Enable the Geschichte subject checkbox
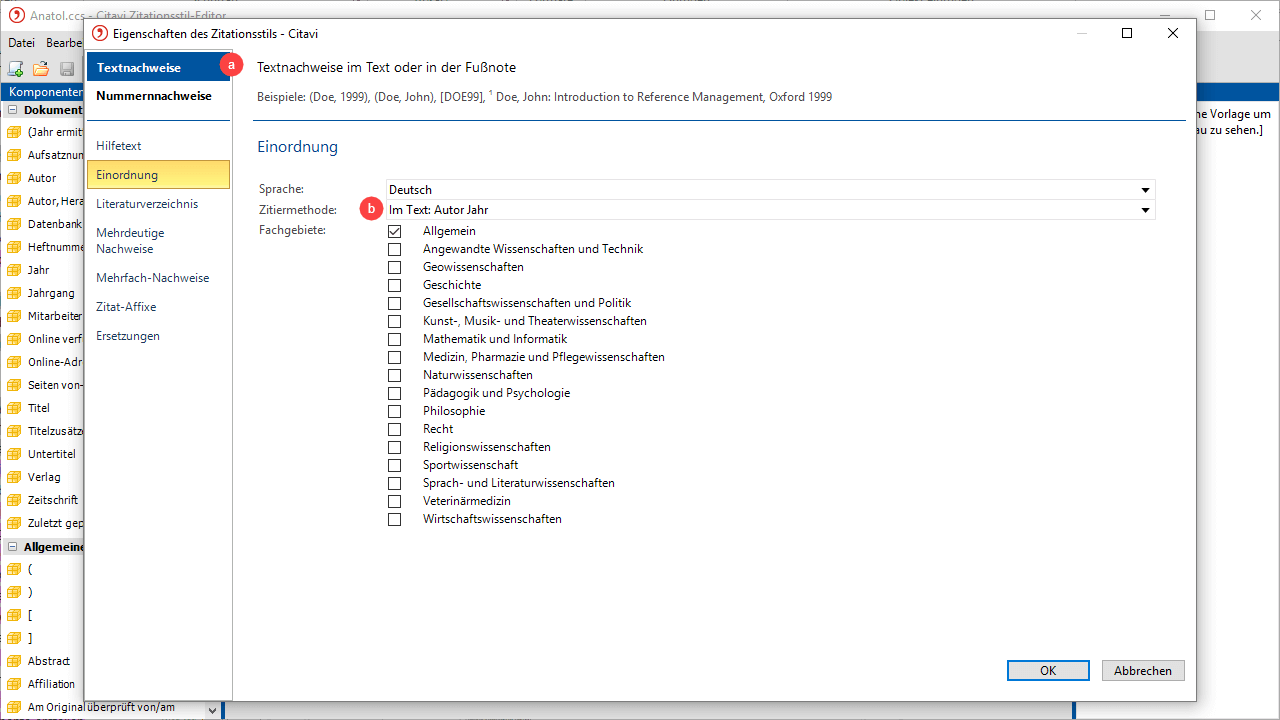The image size is (1280, 720). tap(395, 285)
